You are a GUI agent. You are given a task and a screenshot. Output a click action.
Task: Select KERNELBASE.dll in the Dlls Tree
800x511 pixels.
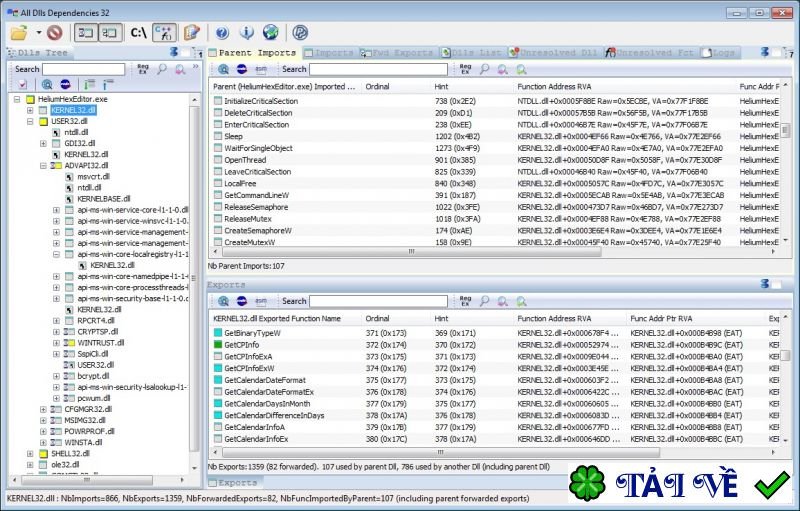104,199
